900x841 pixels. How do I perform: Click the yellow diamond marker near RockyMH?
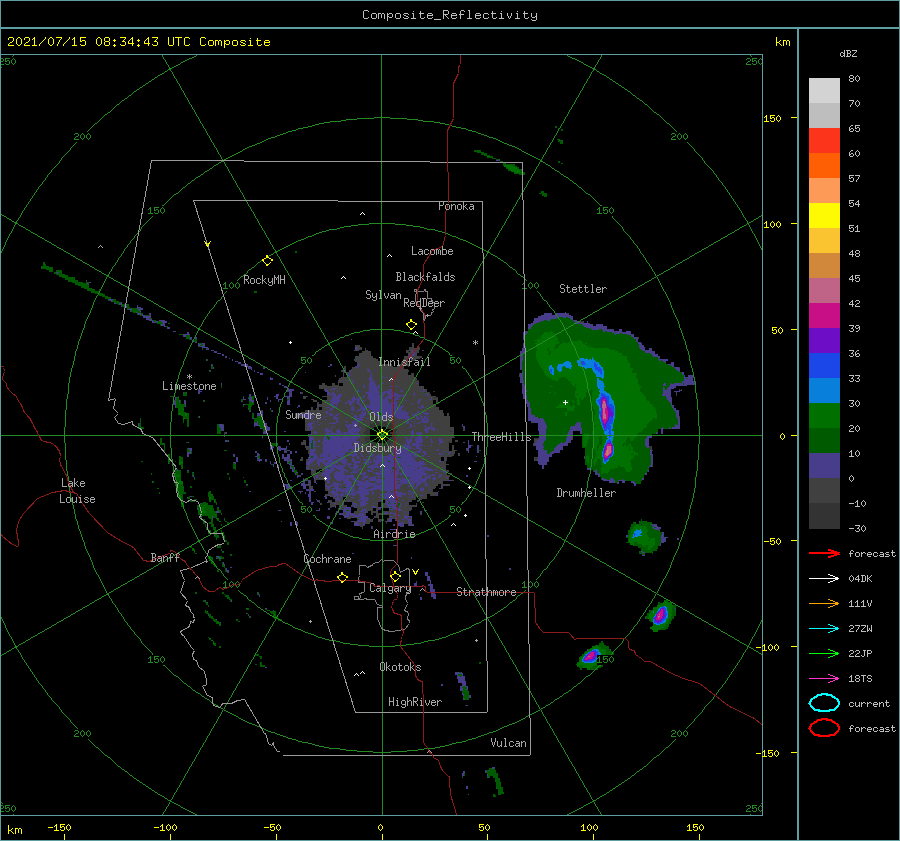click(267, 261)
